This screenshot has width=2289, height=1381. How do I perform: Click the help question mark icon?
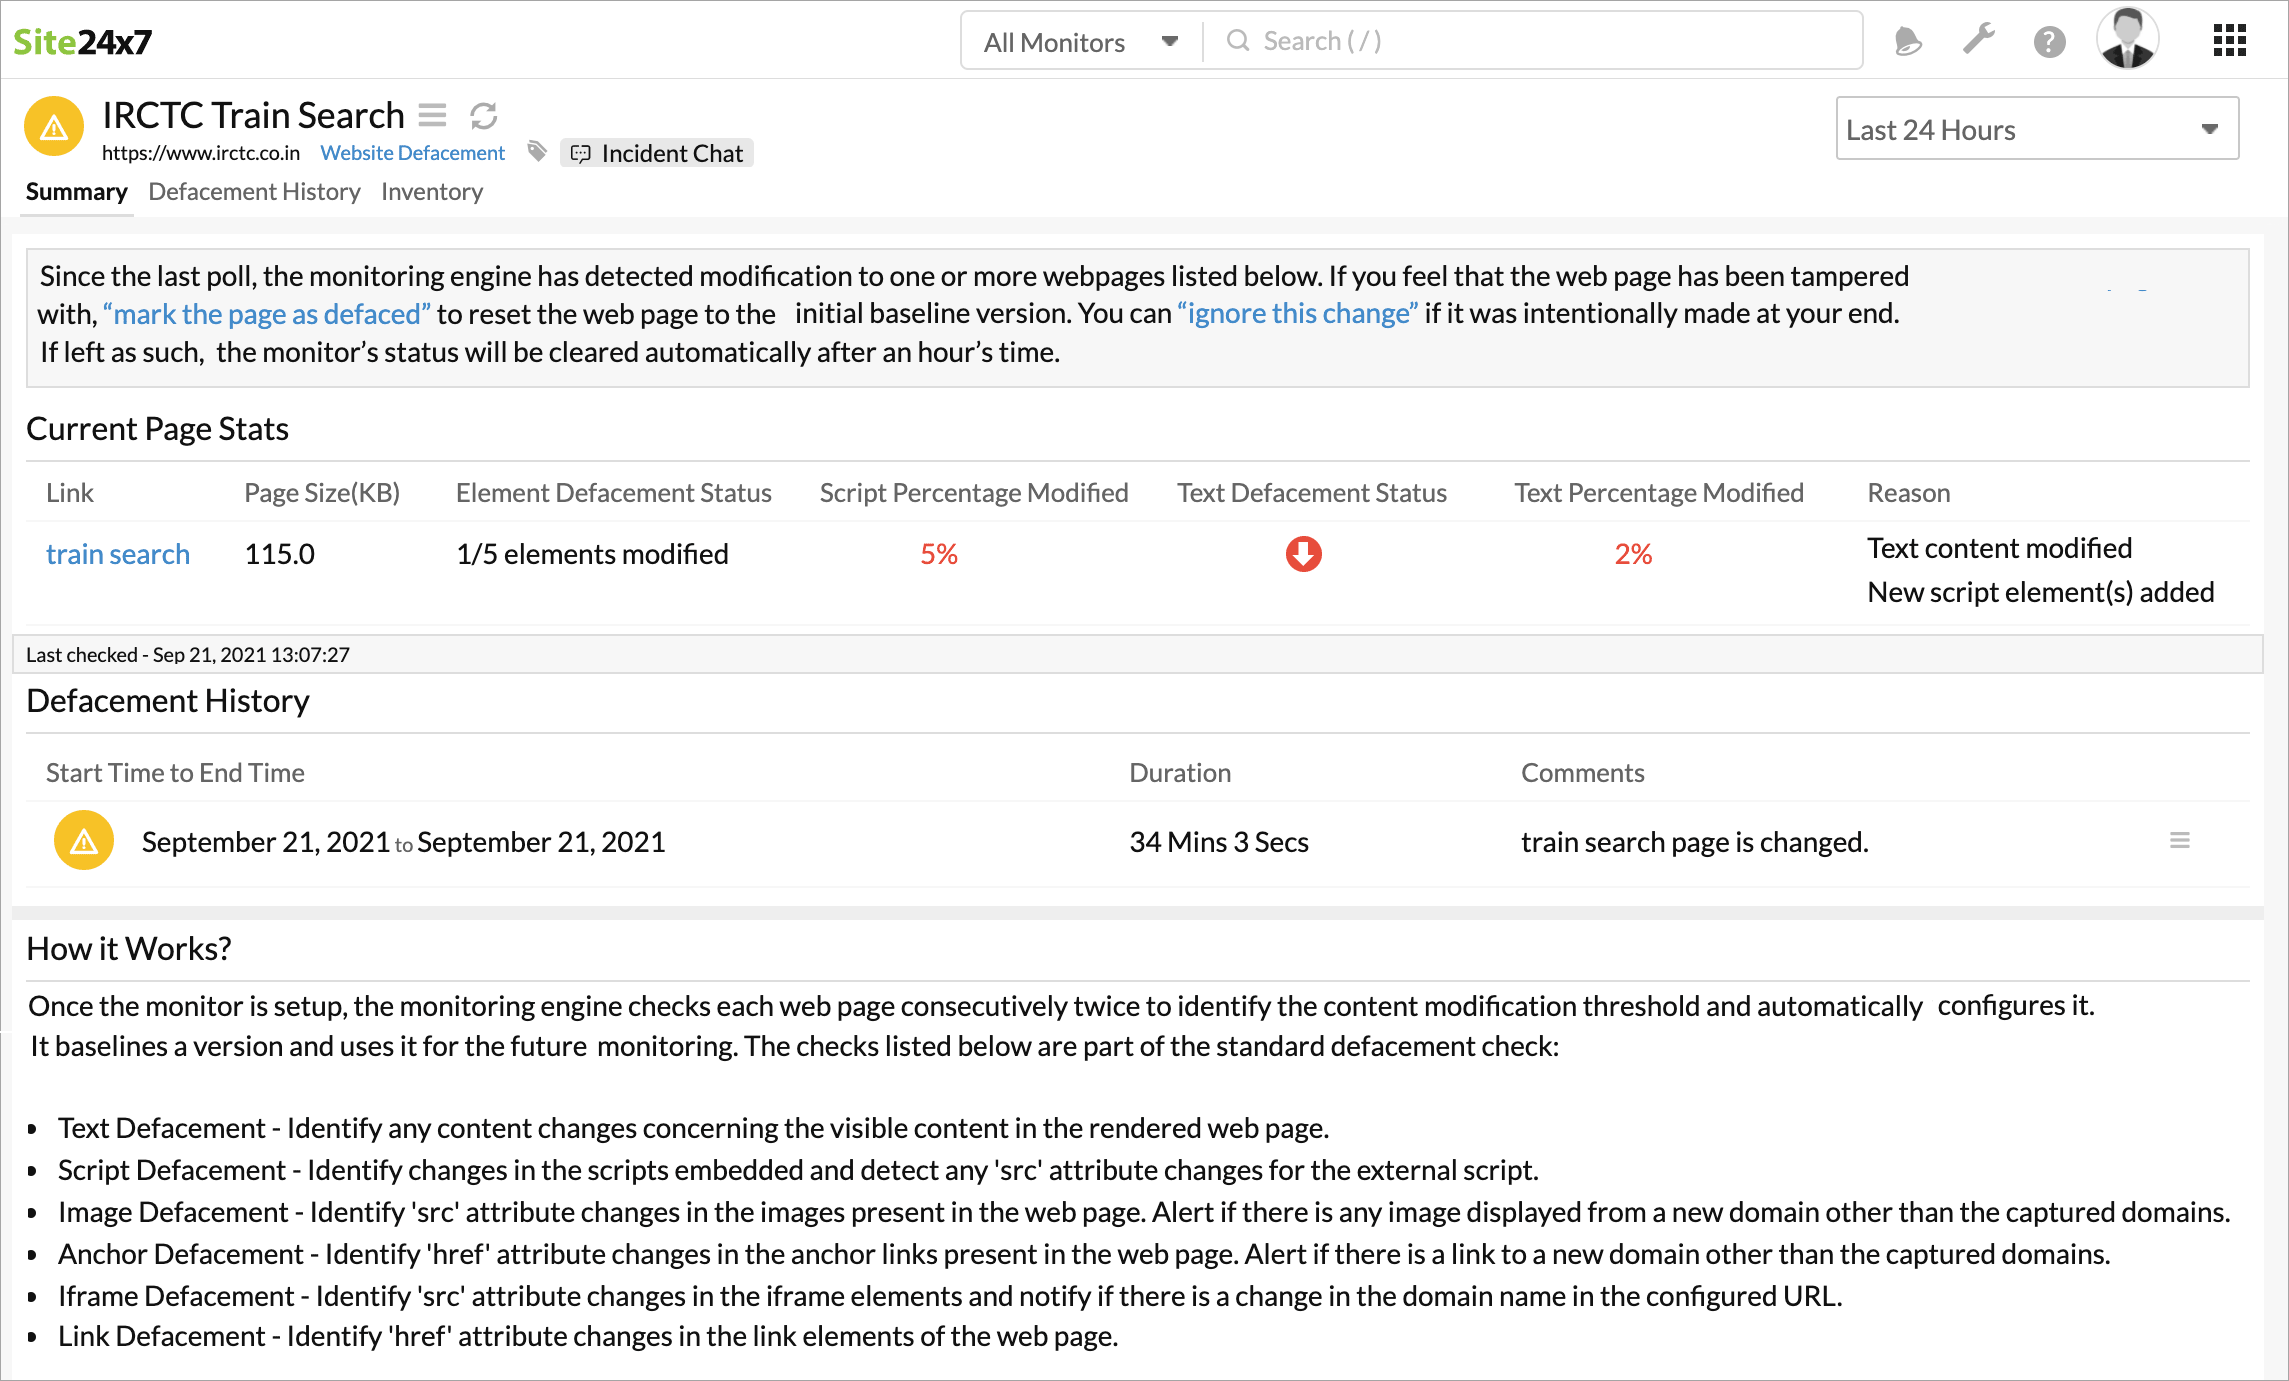pos(2049,42)
